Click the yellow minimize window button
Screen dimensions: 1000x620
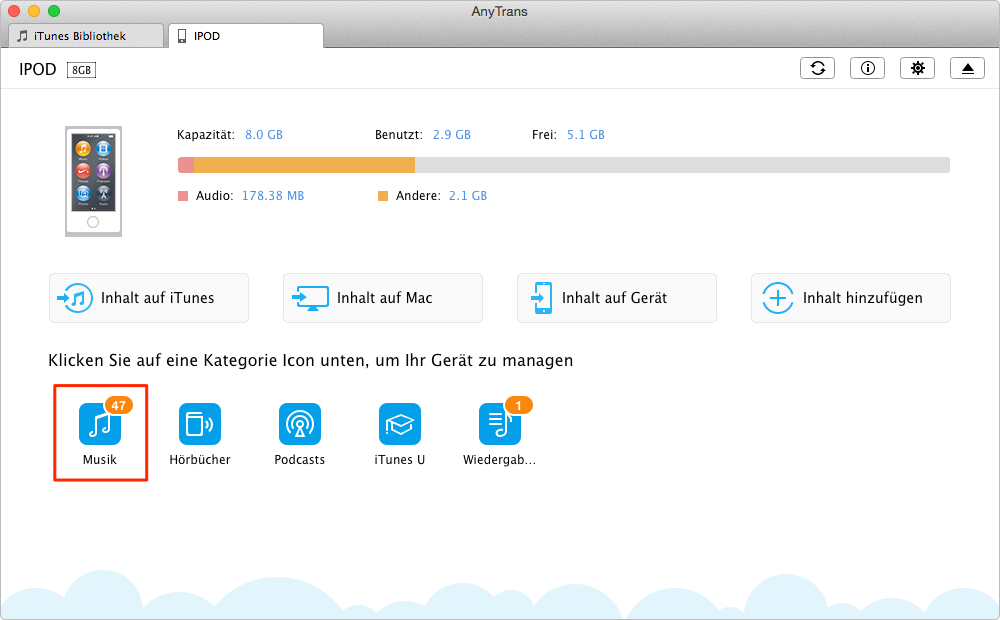tap(34, 11)
